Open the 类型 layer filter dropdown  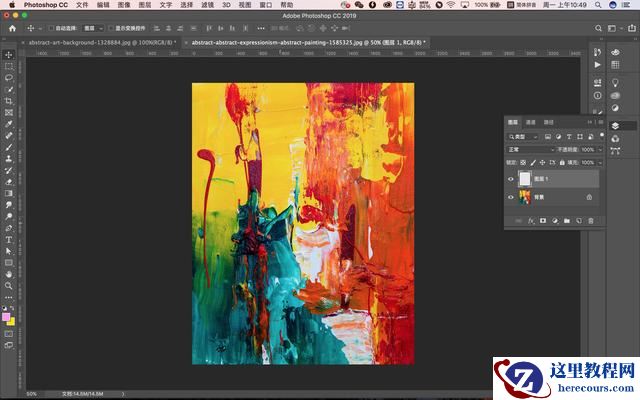(x=523, y=136)
